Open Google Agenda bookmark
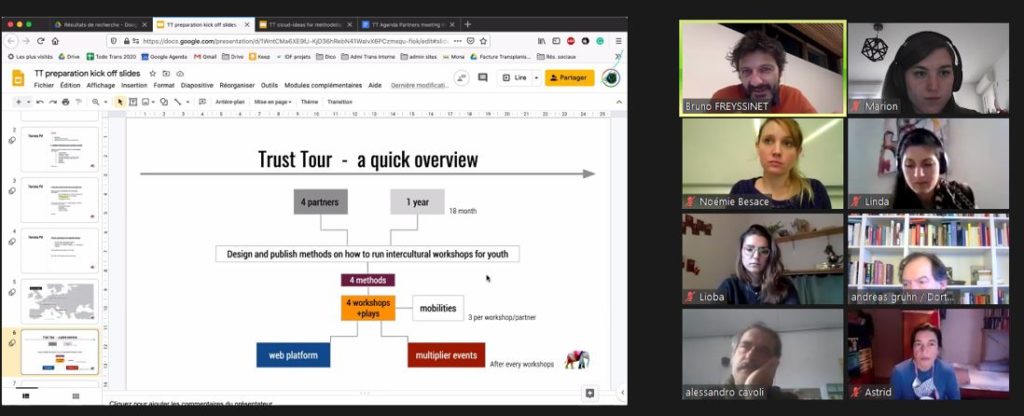 tap(165, 57)
